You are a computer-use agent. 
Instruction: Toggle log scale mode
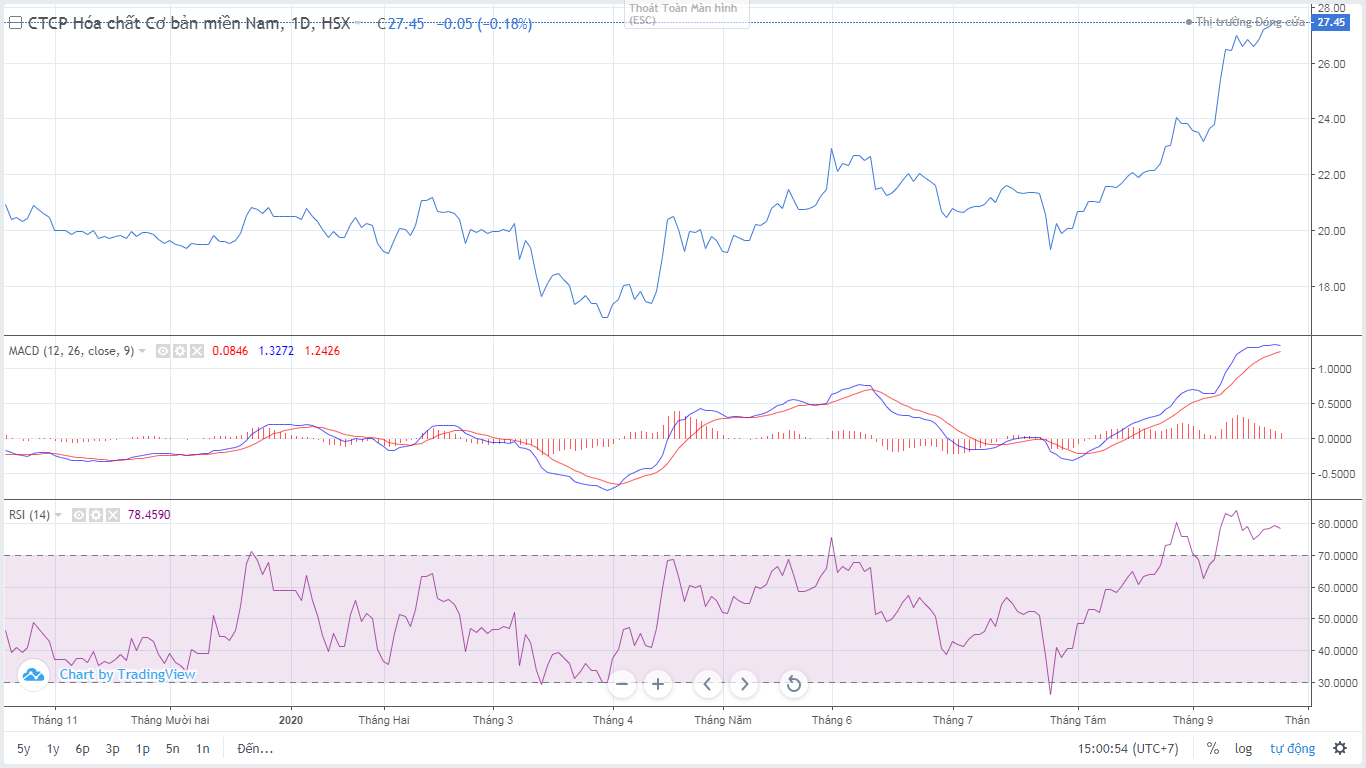tap(1243, 748)
